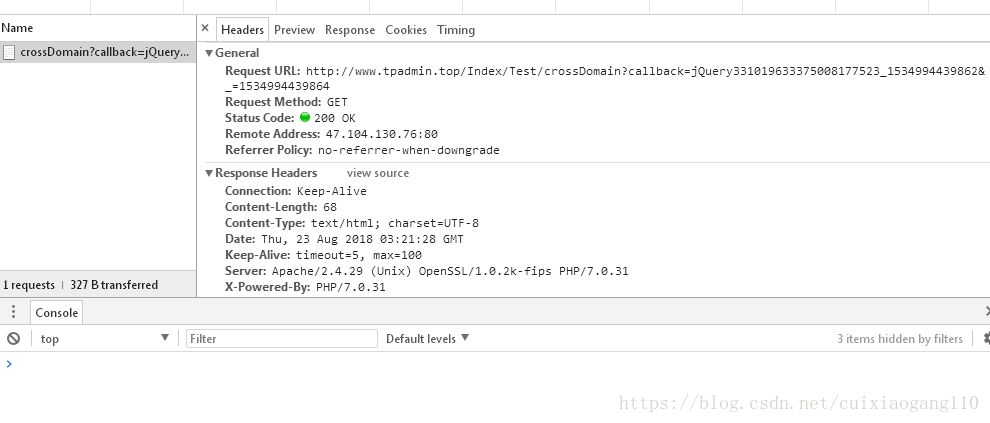Image resolution: width=990 pixels, height=423 pixels.
Task: Open the top JavaScript context dropdown
Action: [104, 339]
